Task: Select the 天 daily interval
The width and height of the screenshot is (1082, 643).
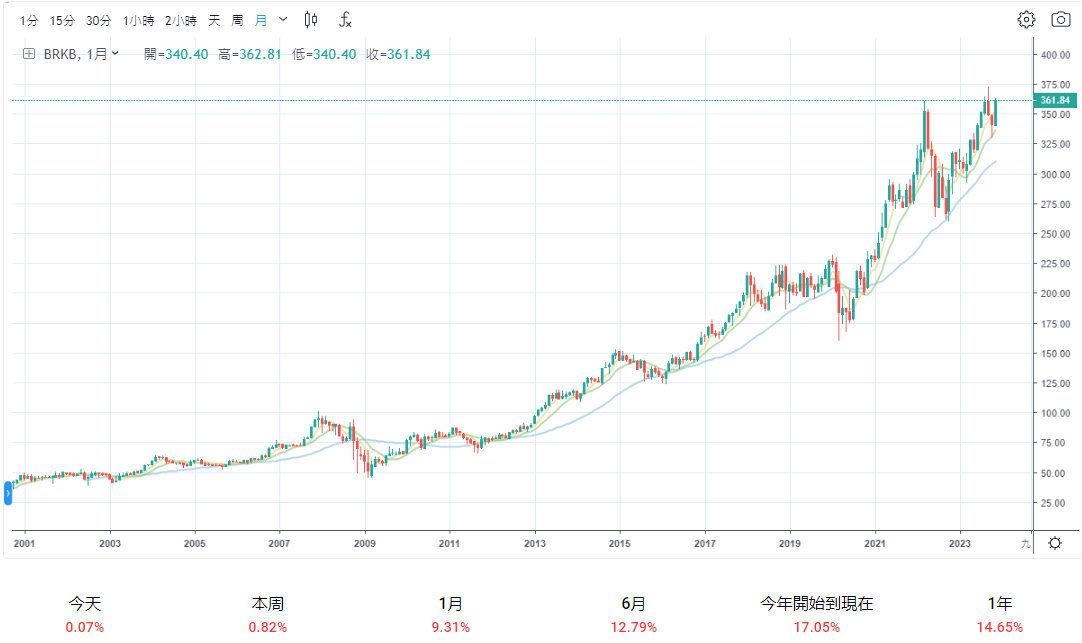Action: (214, 20)
